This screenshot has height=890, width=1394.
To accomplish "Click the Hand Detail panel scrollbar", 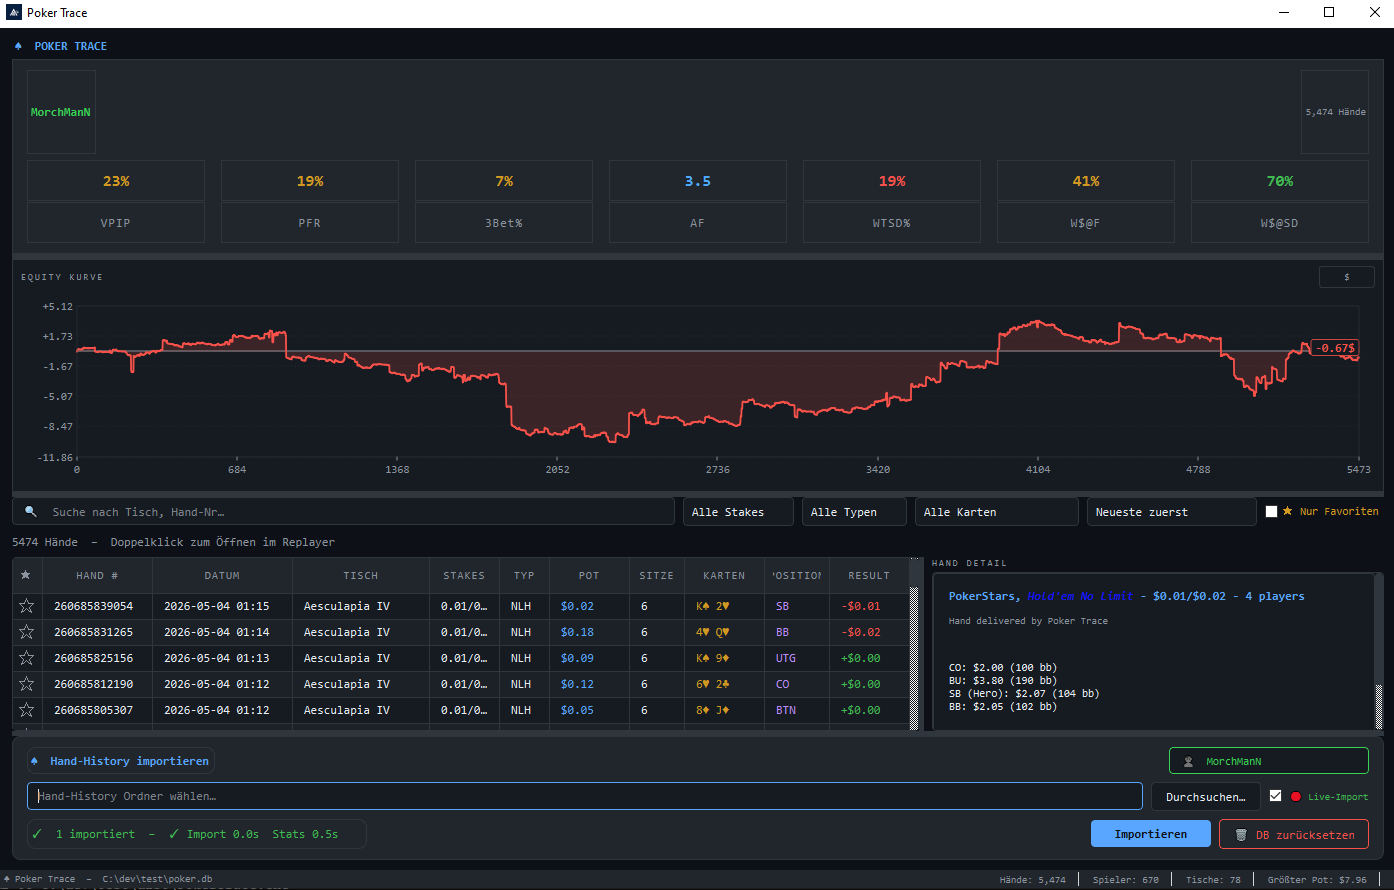I will pyautogui.click(x=1379, y=706).
